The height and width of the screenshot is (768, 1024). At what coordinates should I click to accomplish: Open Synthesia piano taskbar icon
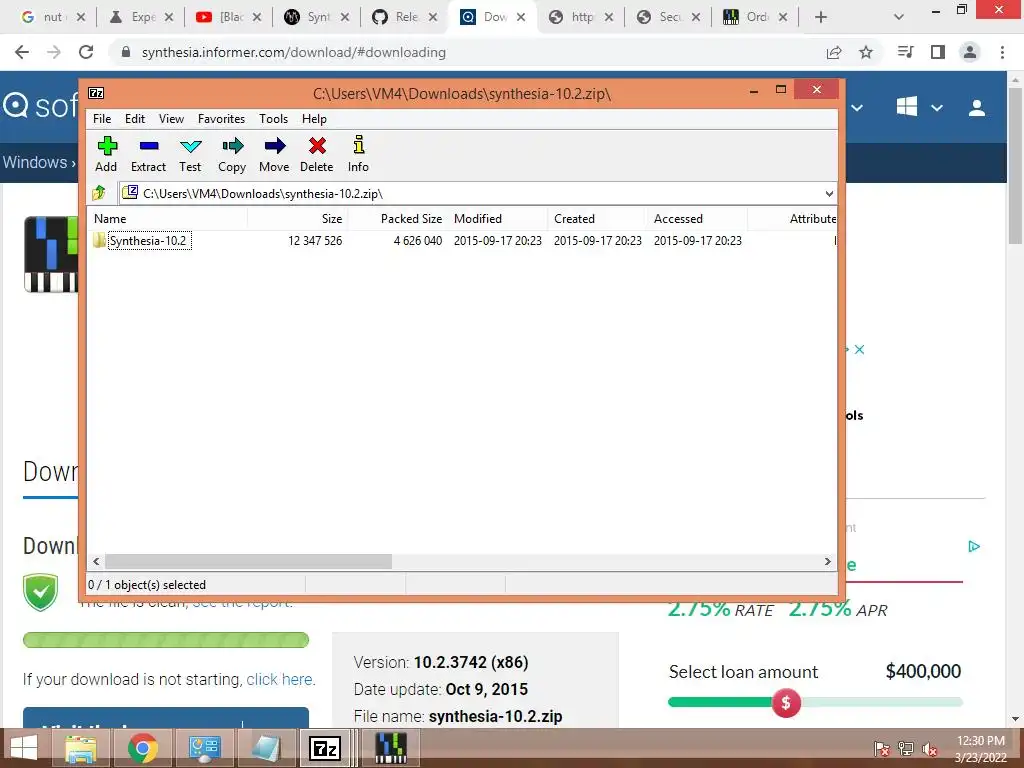click(x=391, y=748)
